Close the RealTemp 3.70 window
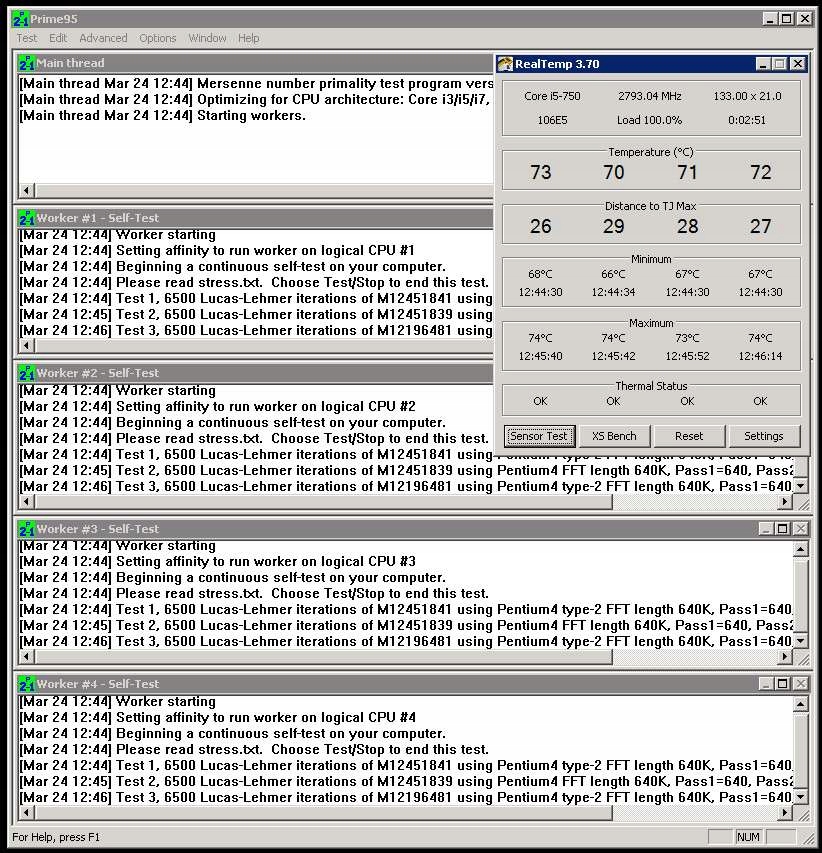 [x=798, y=64]
